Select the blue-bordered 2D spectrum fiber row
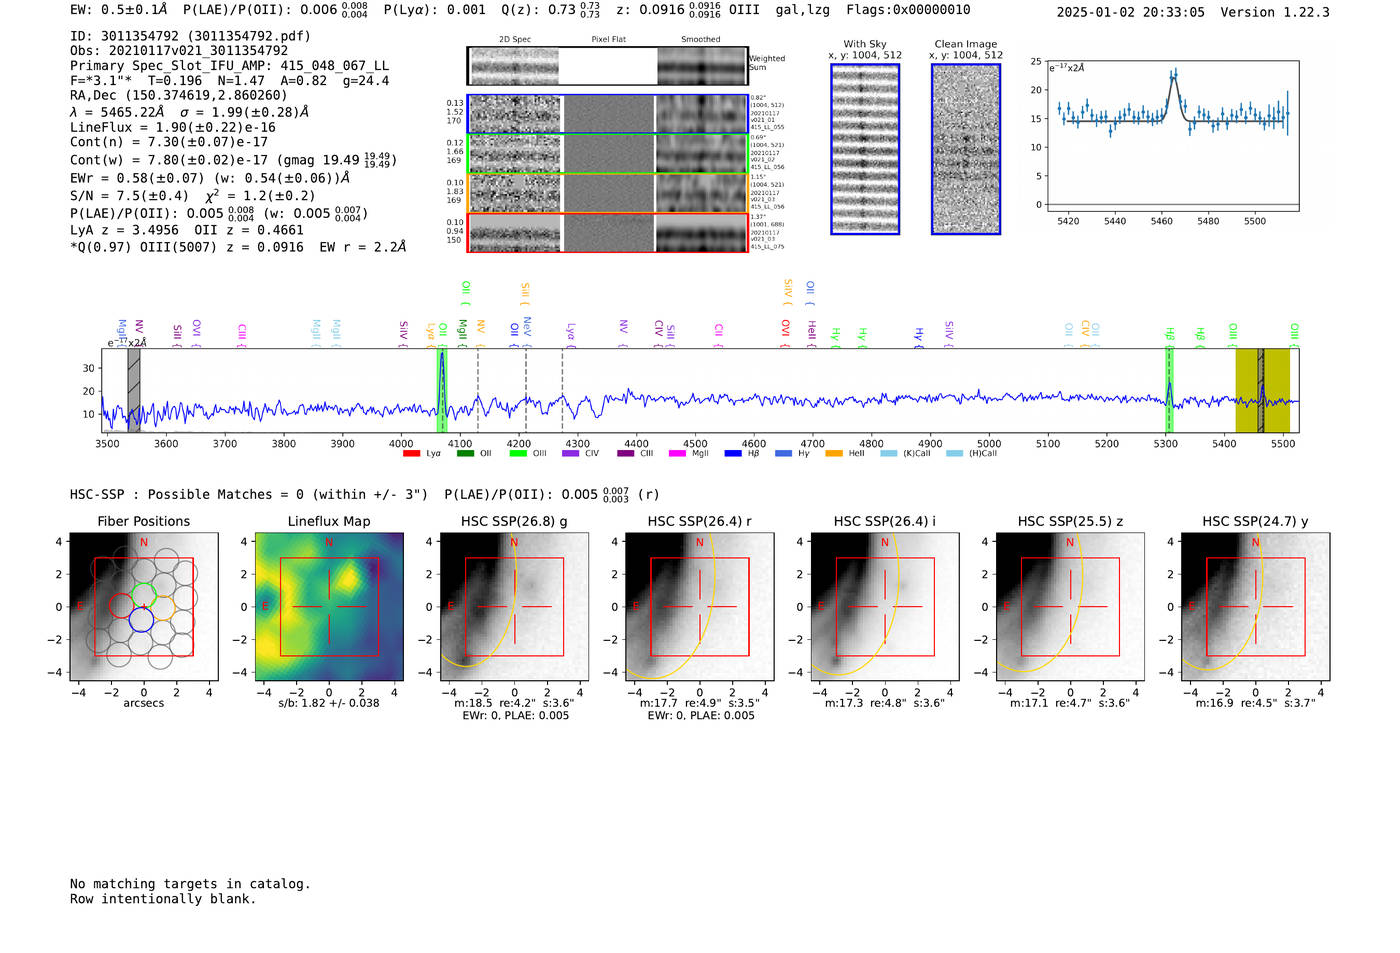Viewport: 1400px width, 953px height. pos(607,114)
